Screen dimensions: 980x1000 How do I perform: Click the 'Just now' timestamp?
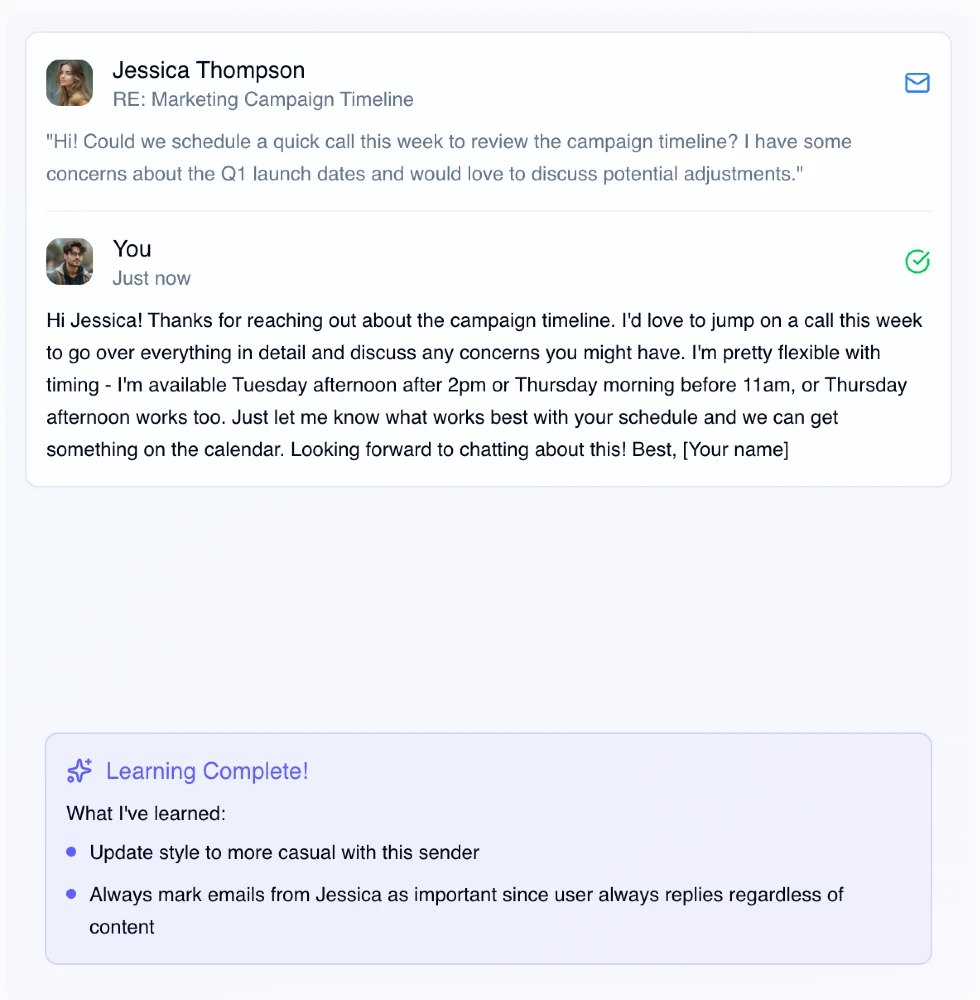point(151,278)
